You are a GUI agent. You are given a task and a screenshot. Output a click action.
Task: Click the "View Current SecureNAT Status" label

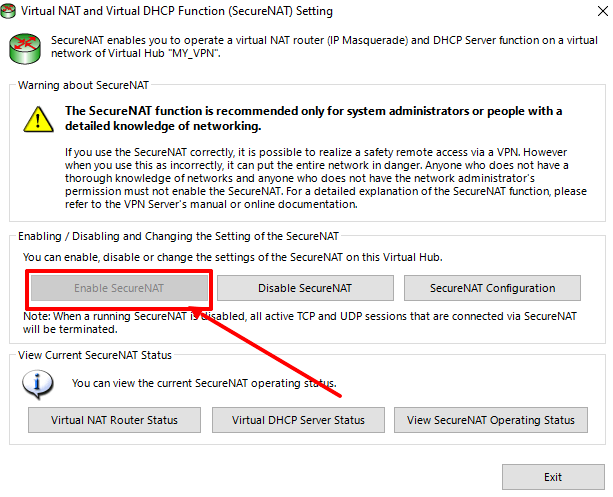click(x=95, y=355)
